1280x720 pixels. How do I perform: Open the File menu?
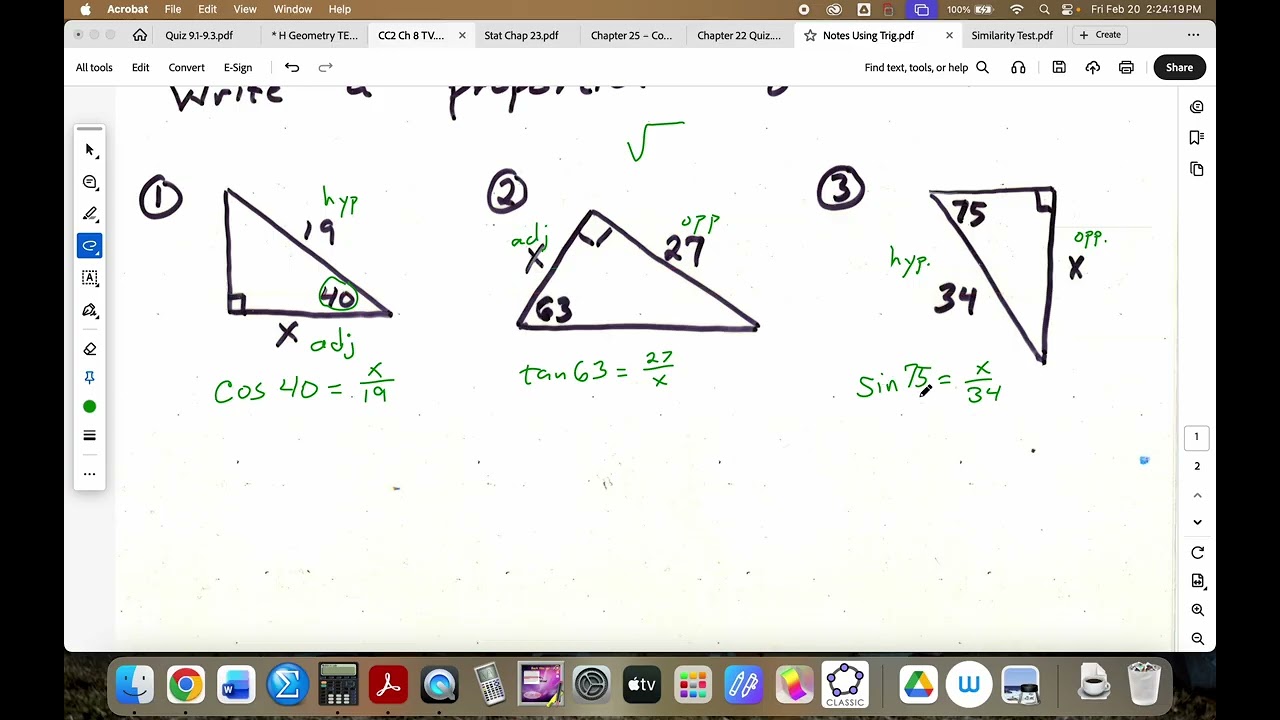[173, 9]
